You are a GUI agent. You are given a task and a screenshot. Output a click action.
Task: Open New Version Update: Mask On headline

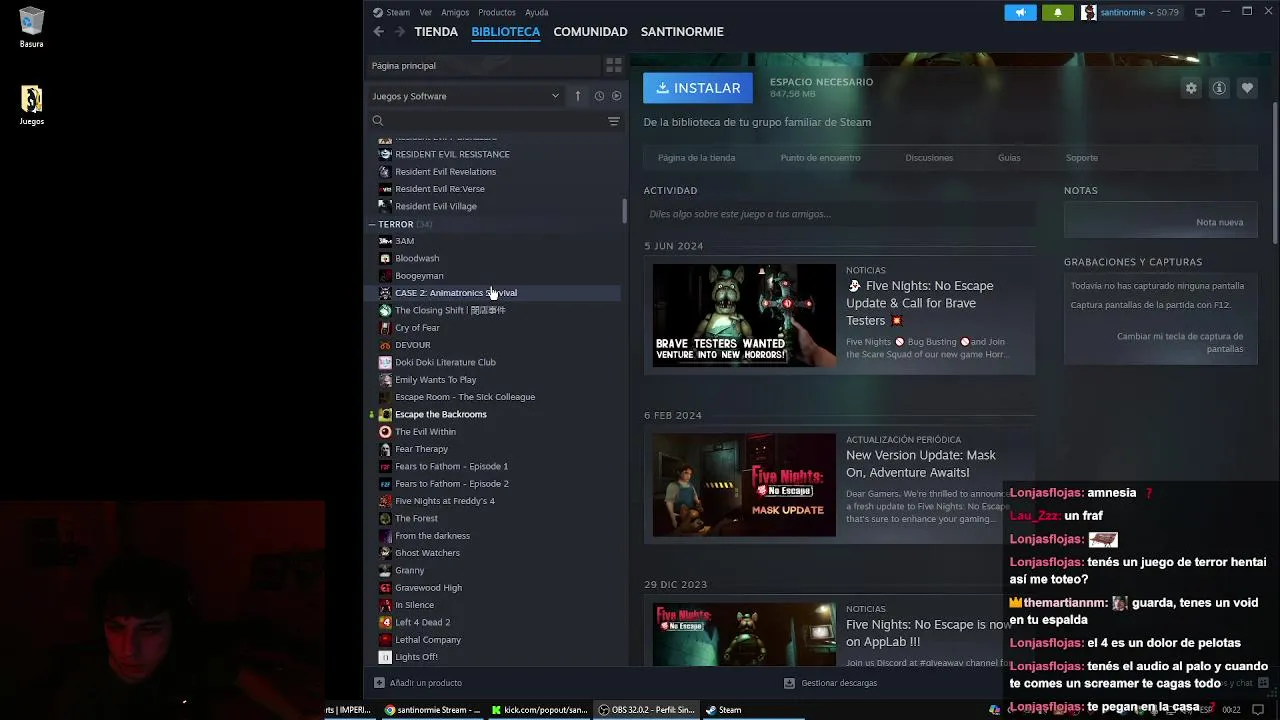click(921, 463)
